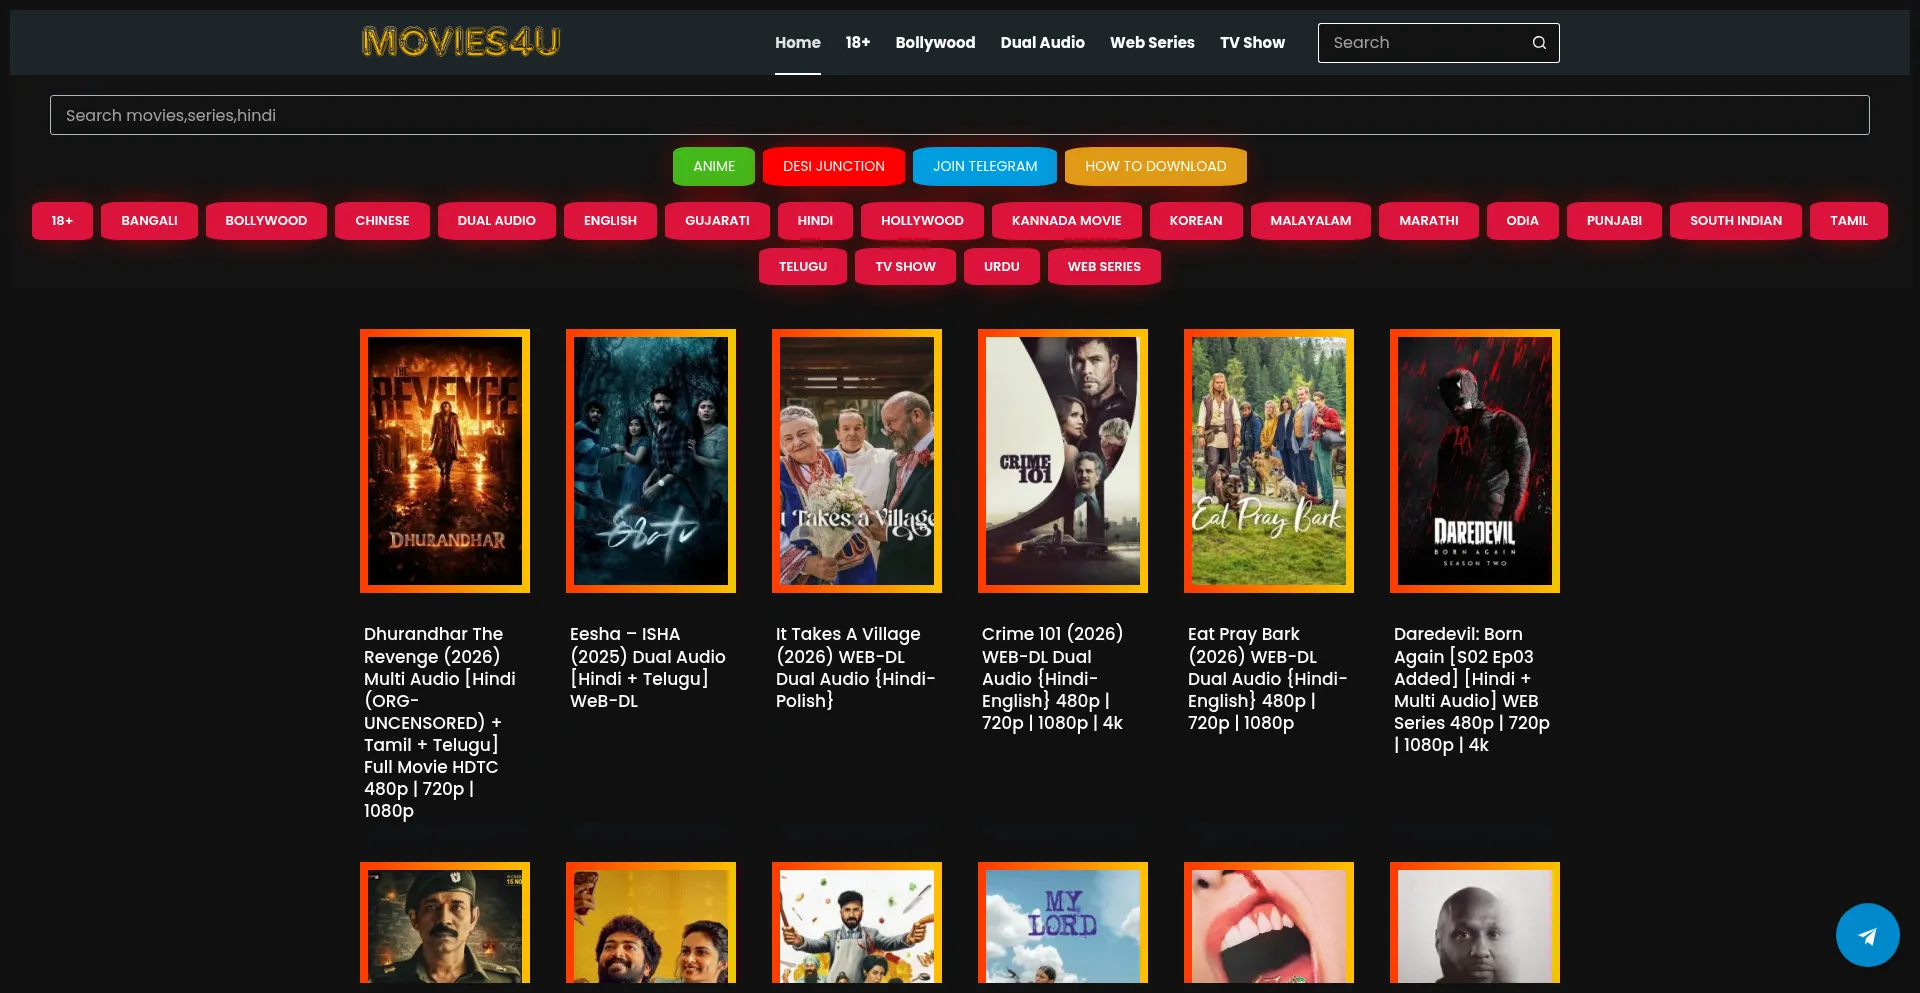Select the MALAYALAM category tag

click(1310, 221)
